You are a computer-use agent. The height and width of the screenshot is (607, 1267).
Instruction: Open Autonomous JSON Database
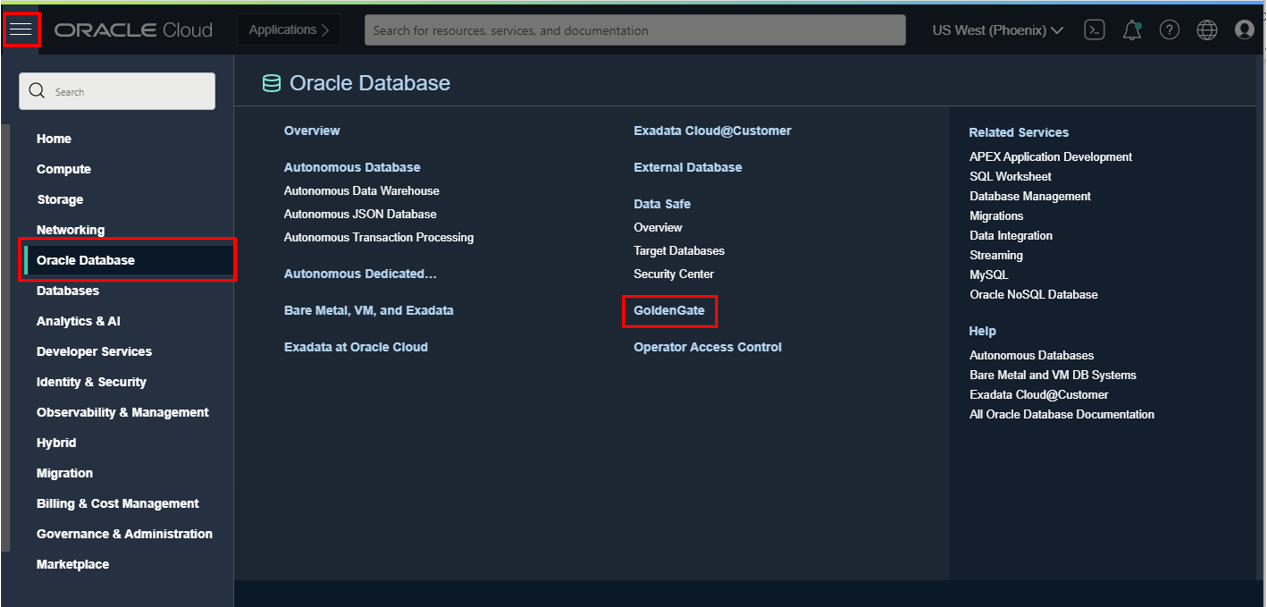click(x=360, y=214)
